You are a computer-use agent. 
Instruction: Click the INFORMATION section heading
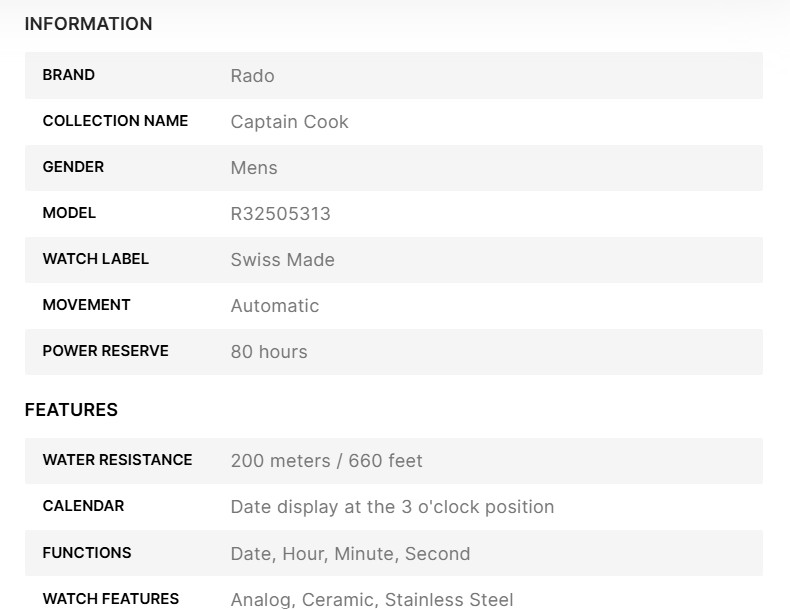click(88, 24)
